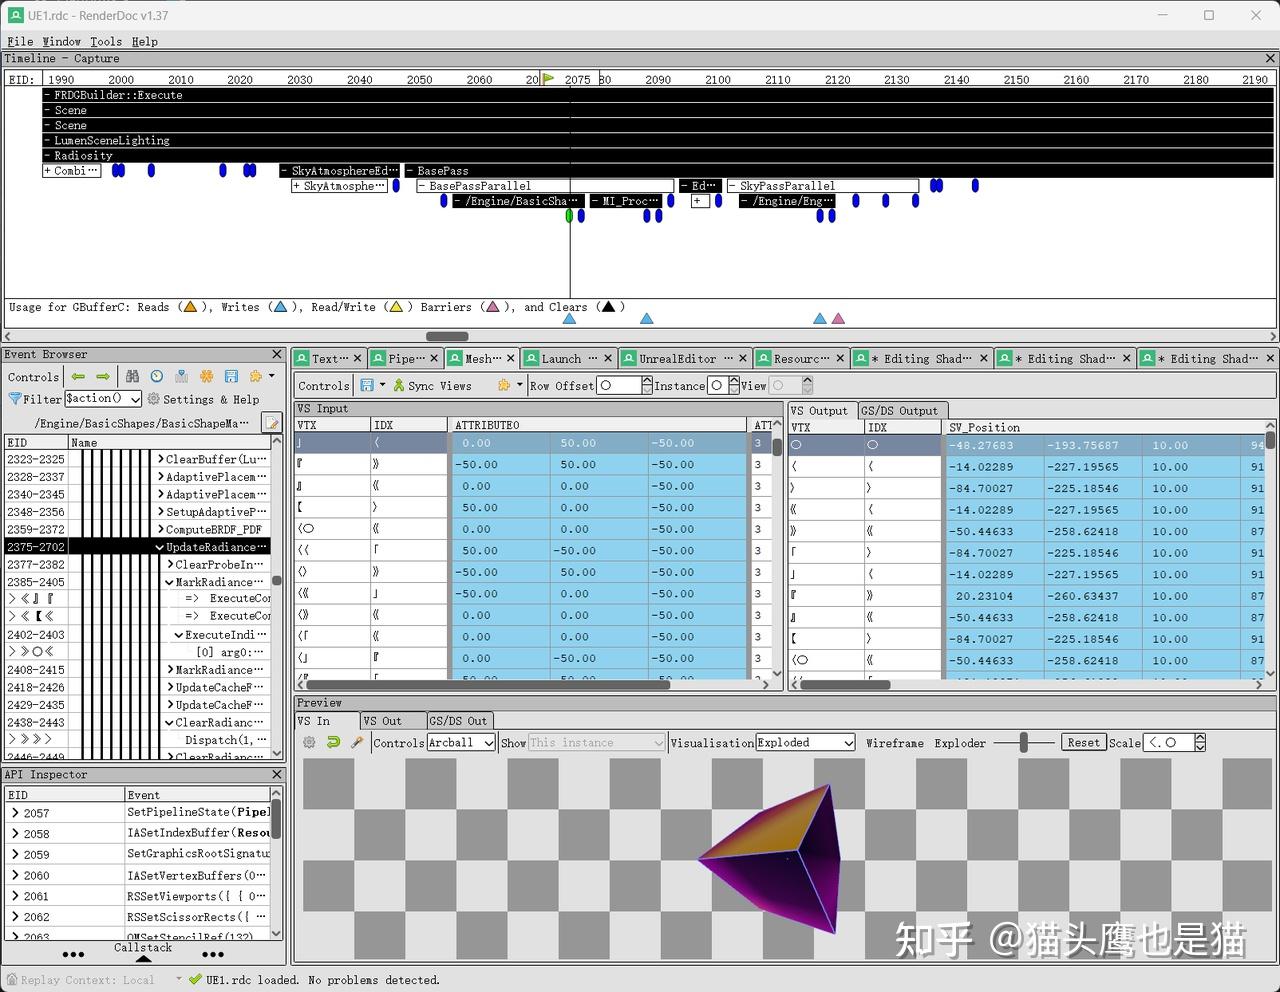Open the Visualisation Exploded dropdown
1280x992 pixels.
[806, 743]
